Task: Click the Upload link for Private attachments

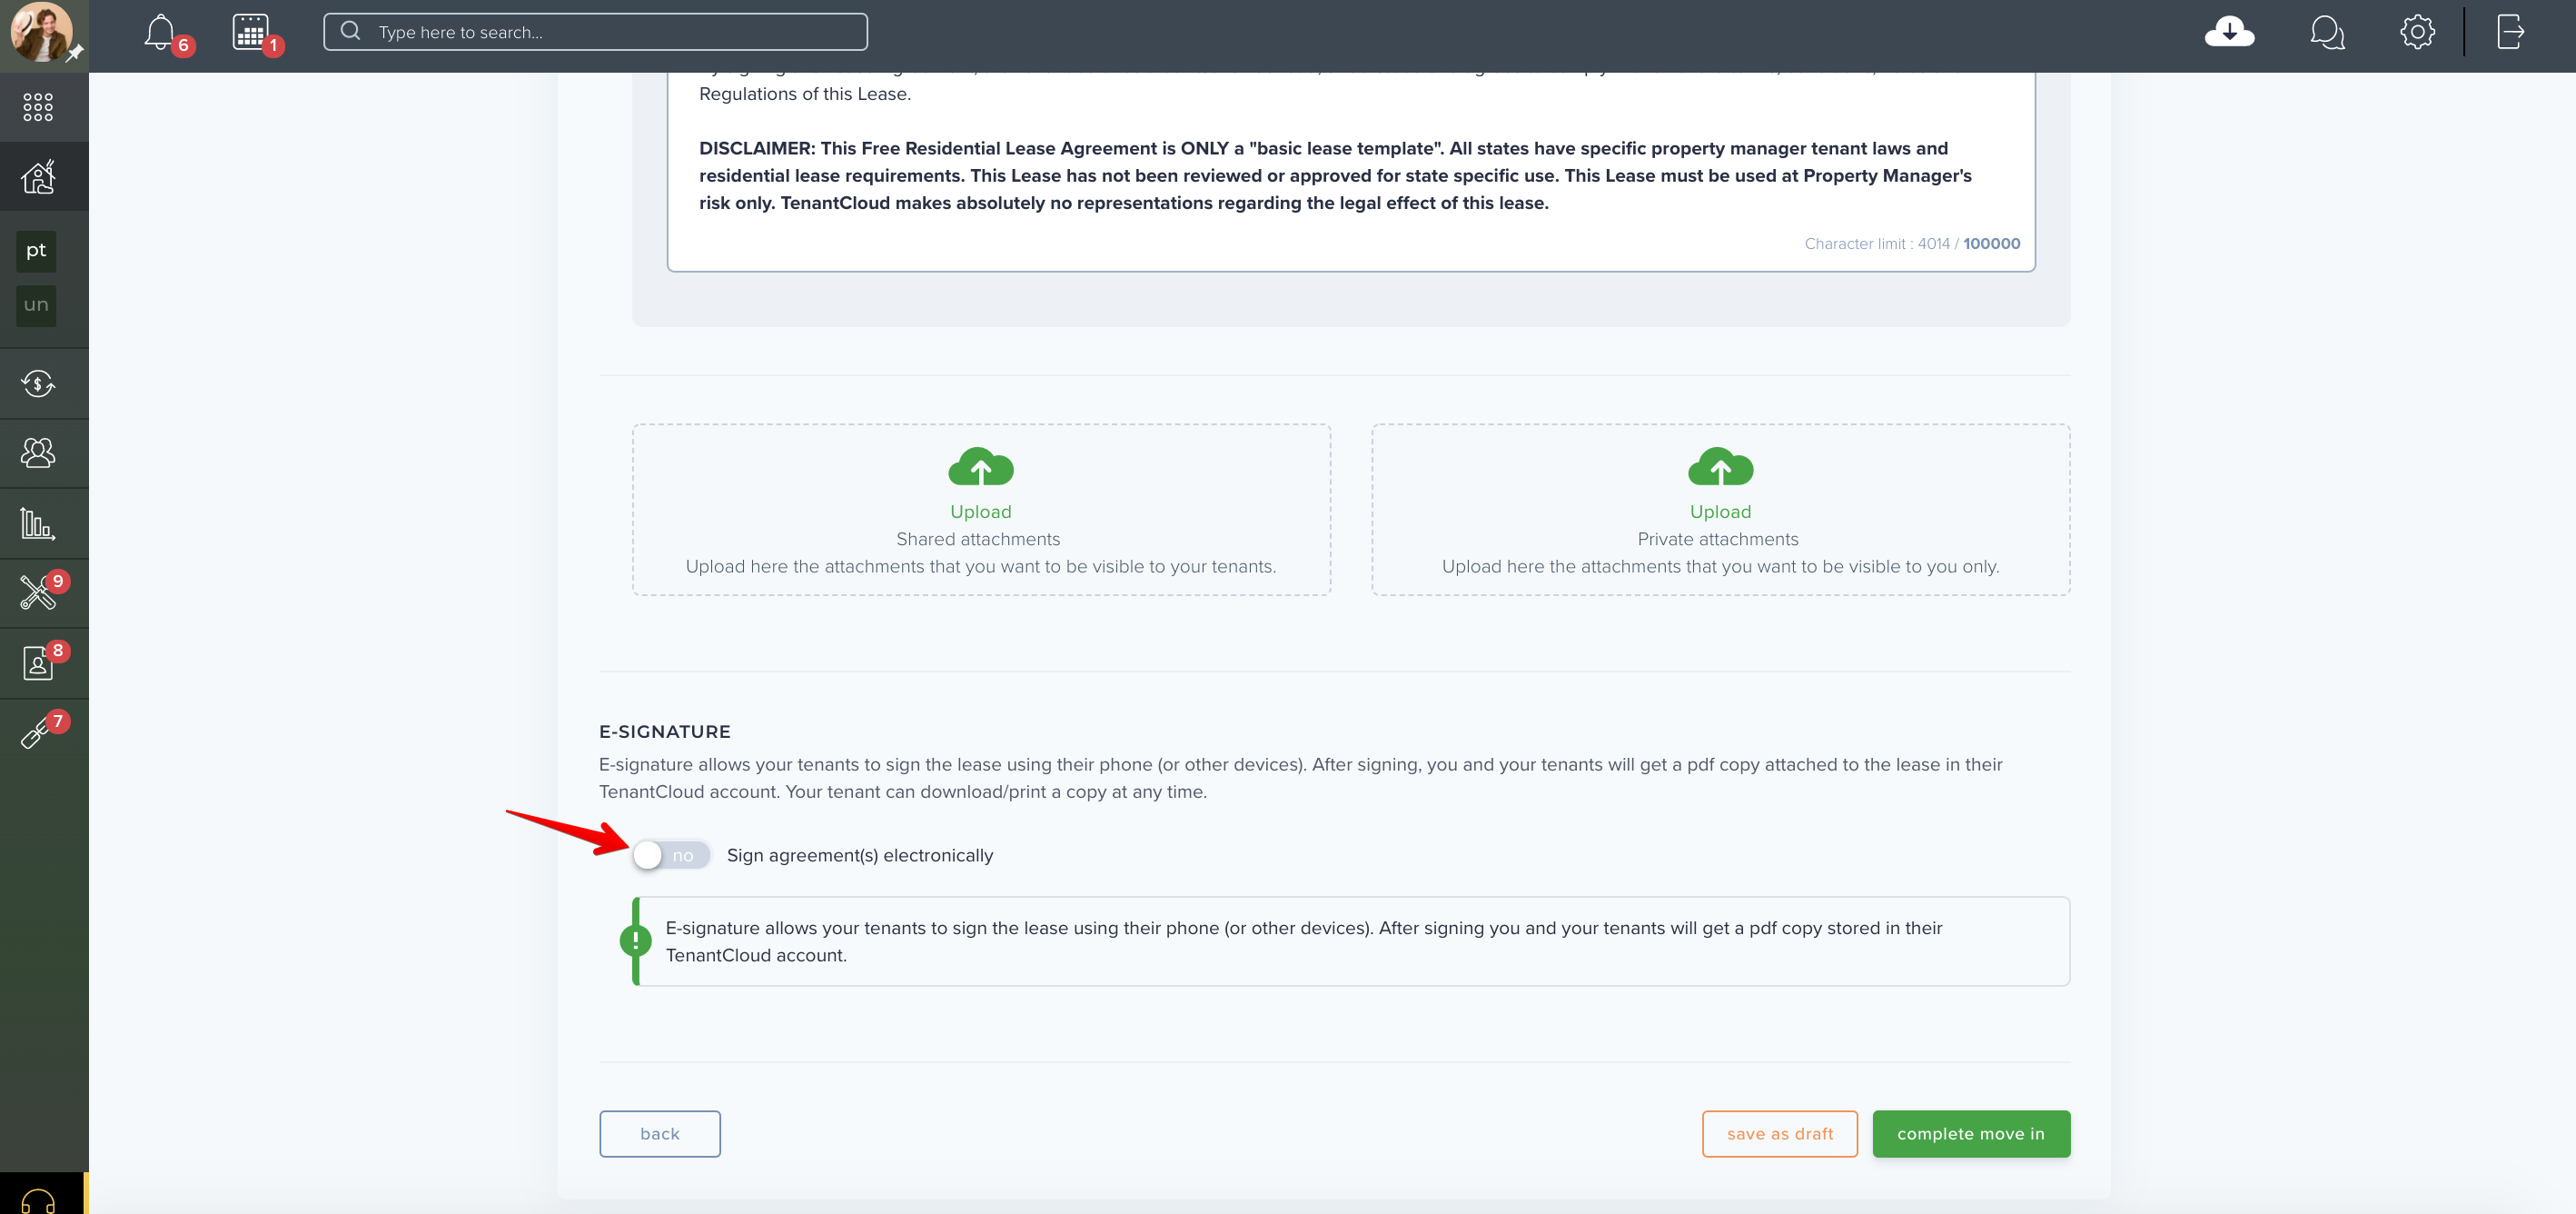Action: click(x=1720, y=511)
